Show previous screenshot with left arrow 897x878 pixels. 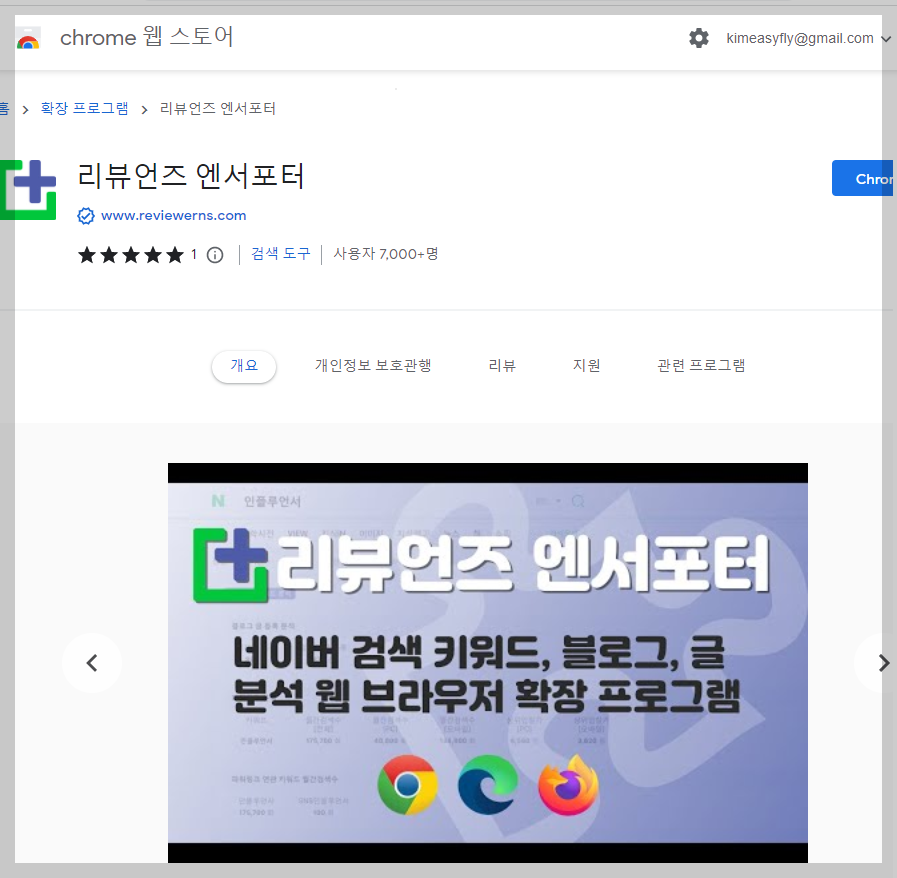coord(92,663)
